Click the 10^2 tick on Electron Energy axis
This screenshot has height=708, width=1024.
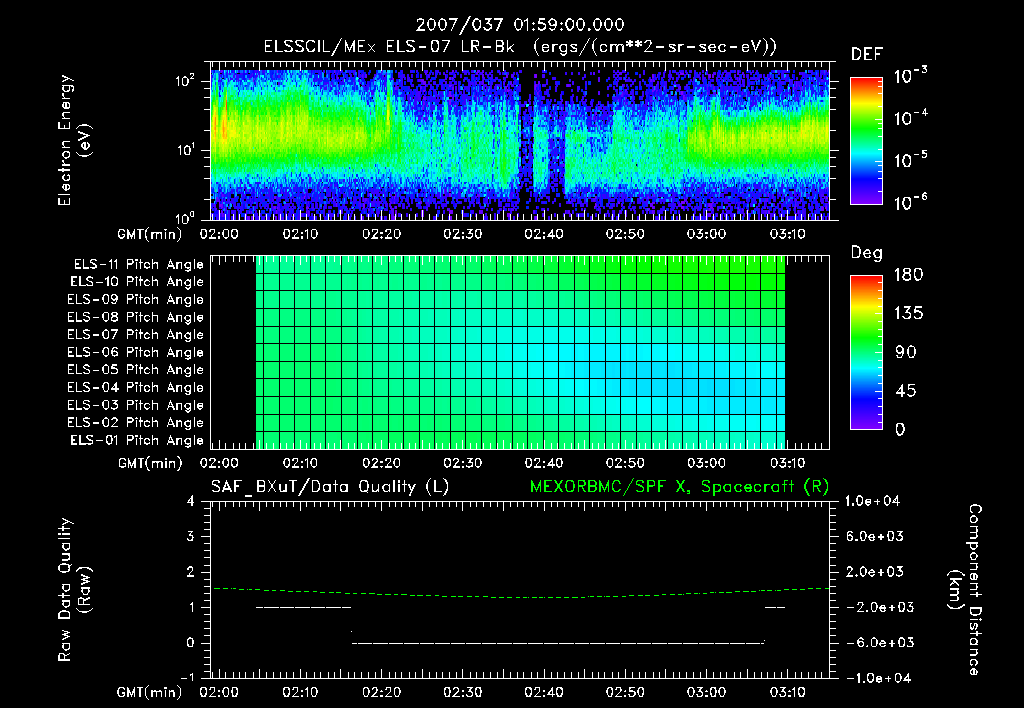pos(185,81)
